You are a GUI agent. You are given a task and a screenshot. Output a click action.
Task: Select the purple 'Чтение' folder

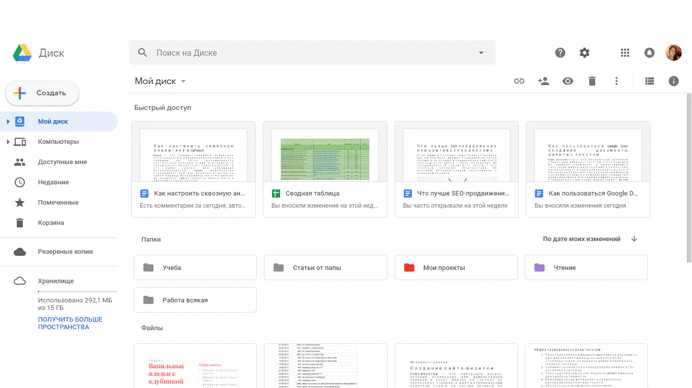click(x=586, y=267)
